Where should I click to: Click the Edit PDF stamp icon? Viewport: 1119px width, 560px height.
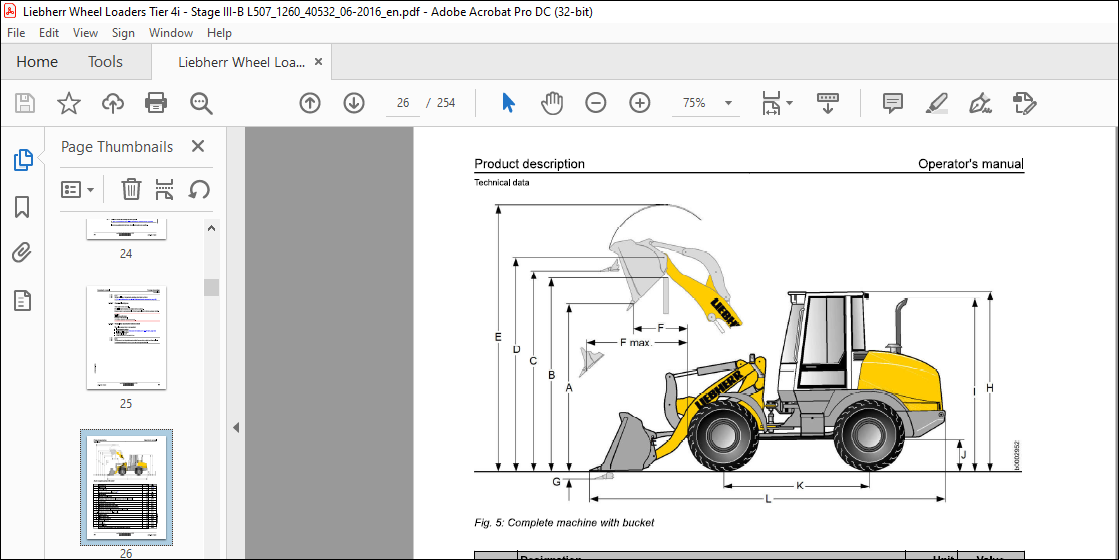point(1024,103)
